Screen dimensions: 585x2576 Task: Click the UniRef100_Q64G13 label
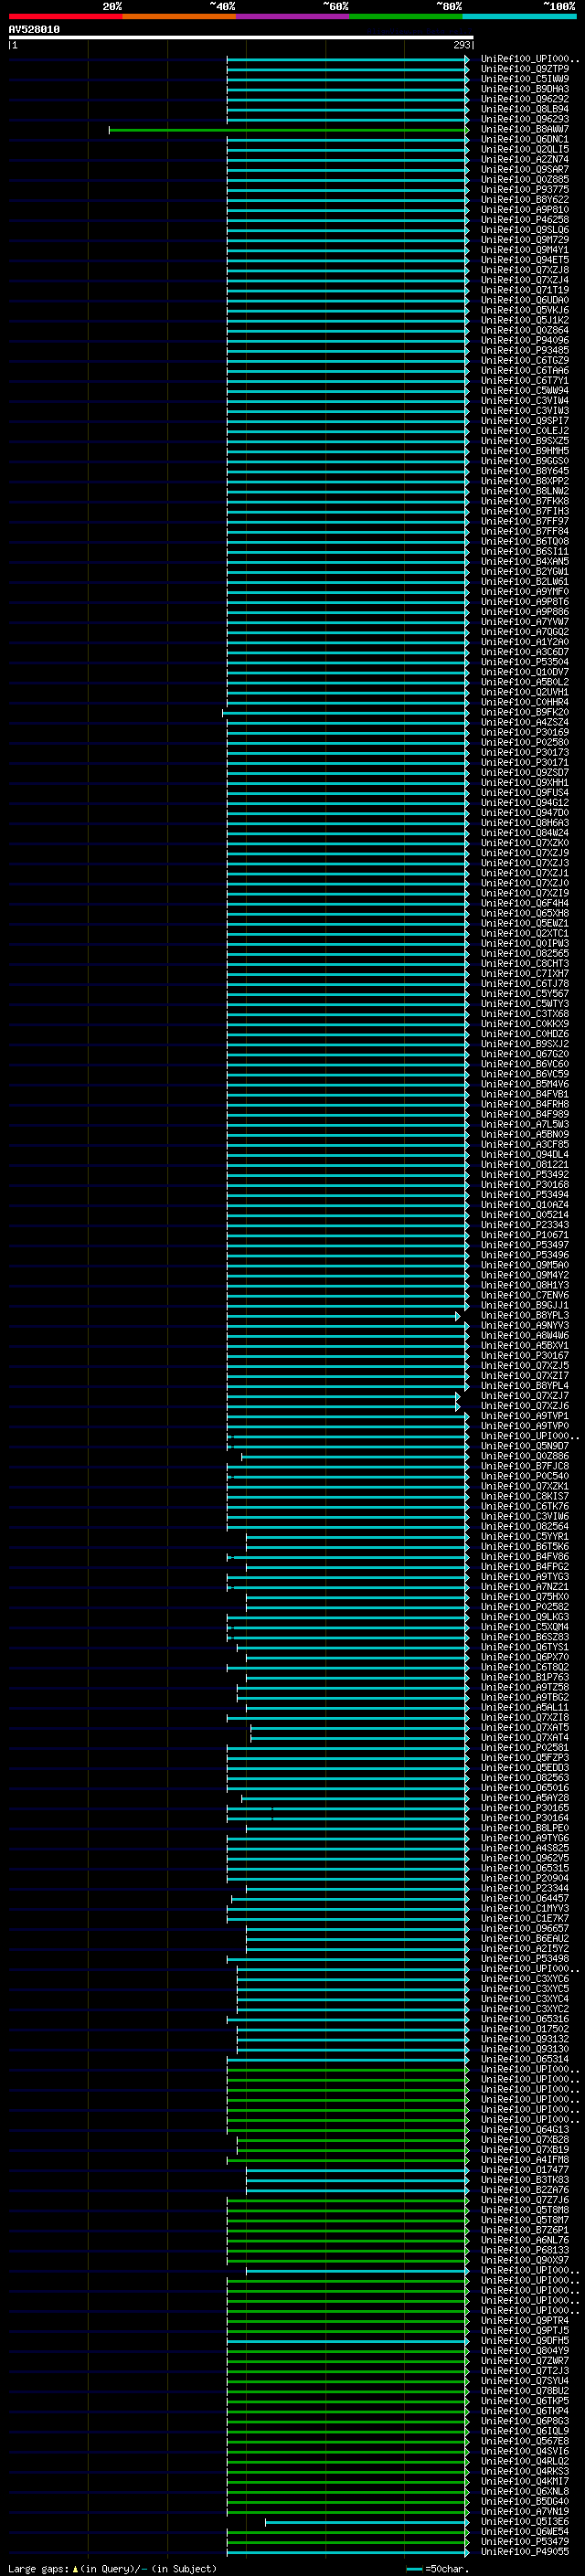[x=525, y=2130]
